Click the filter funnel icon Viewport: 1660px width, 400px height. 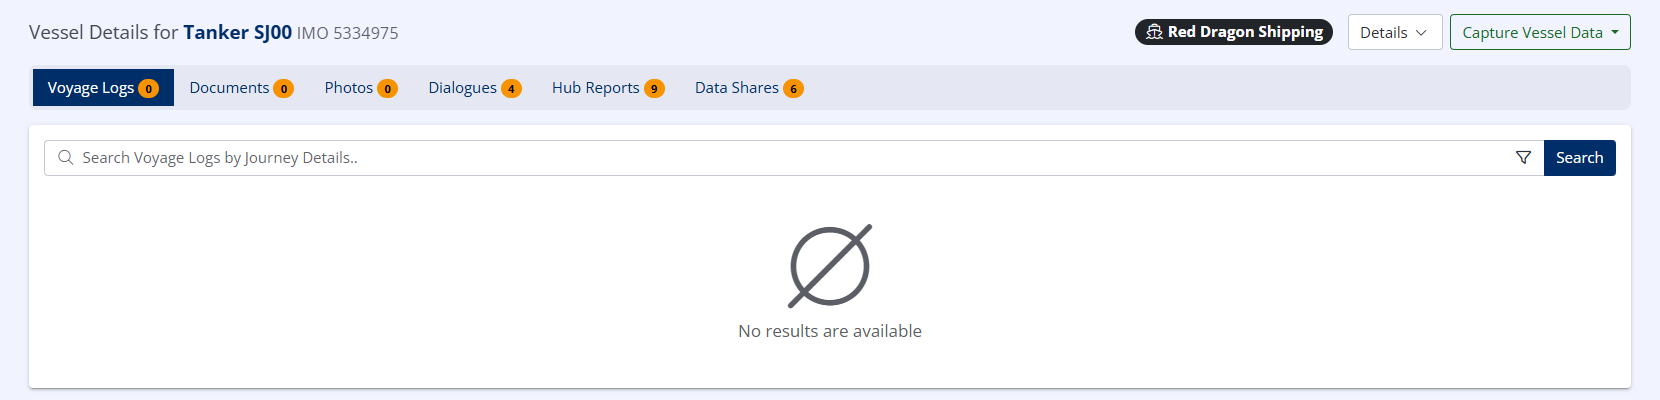coord(1523,158)
